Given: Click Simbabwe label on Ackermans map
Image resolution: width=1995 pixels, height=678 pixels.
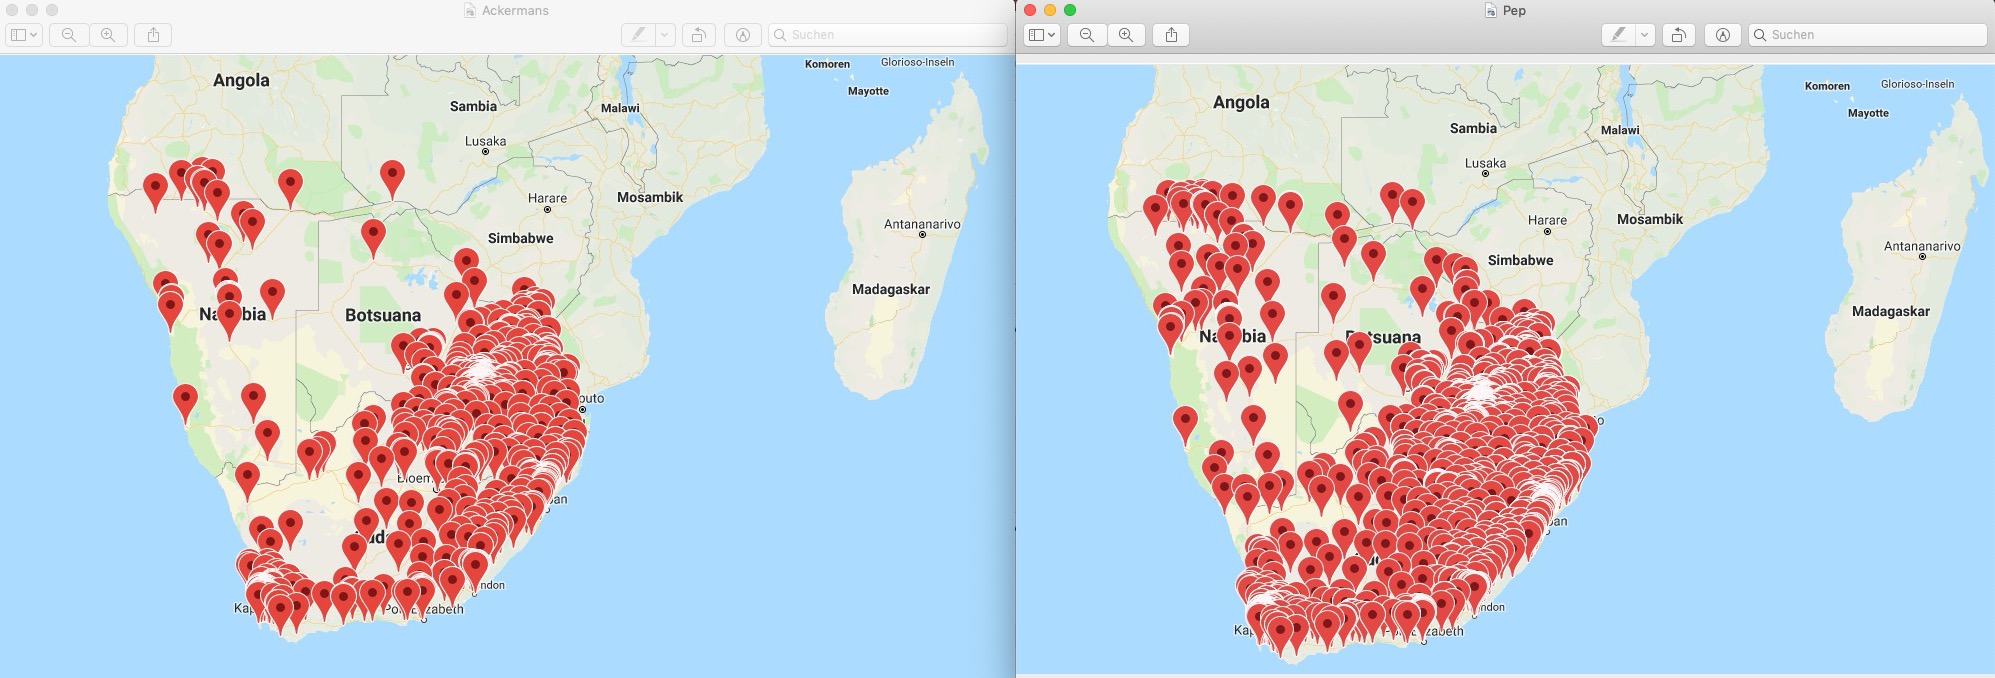Looking at the screenshot, I should 520,238.
